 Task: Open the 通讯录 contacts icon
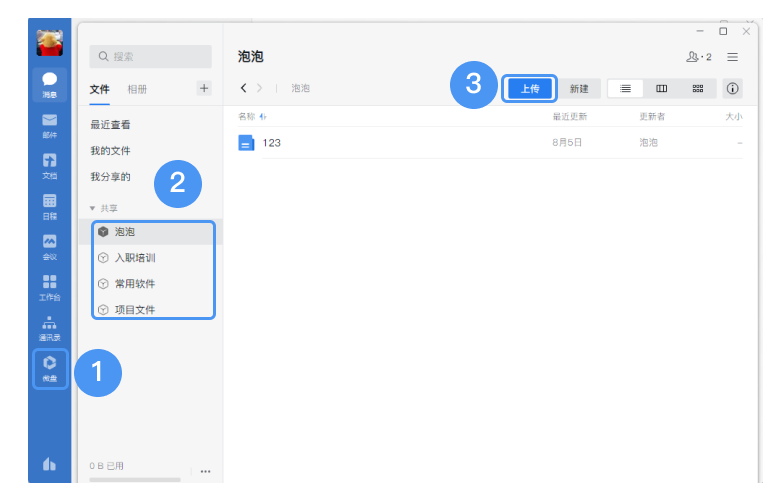[50, 328]
